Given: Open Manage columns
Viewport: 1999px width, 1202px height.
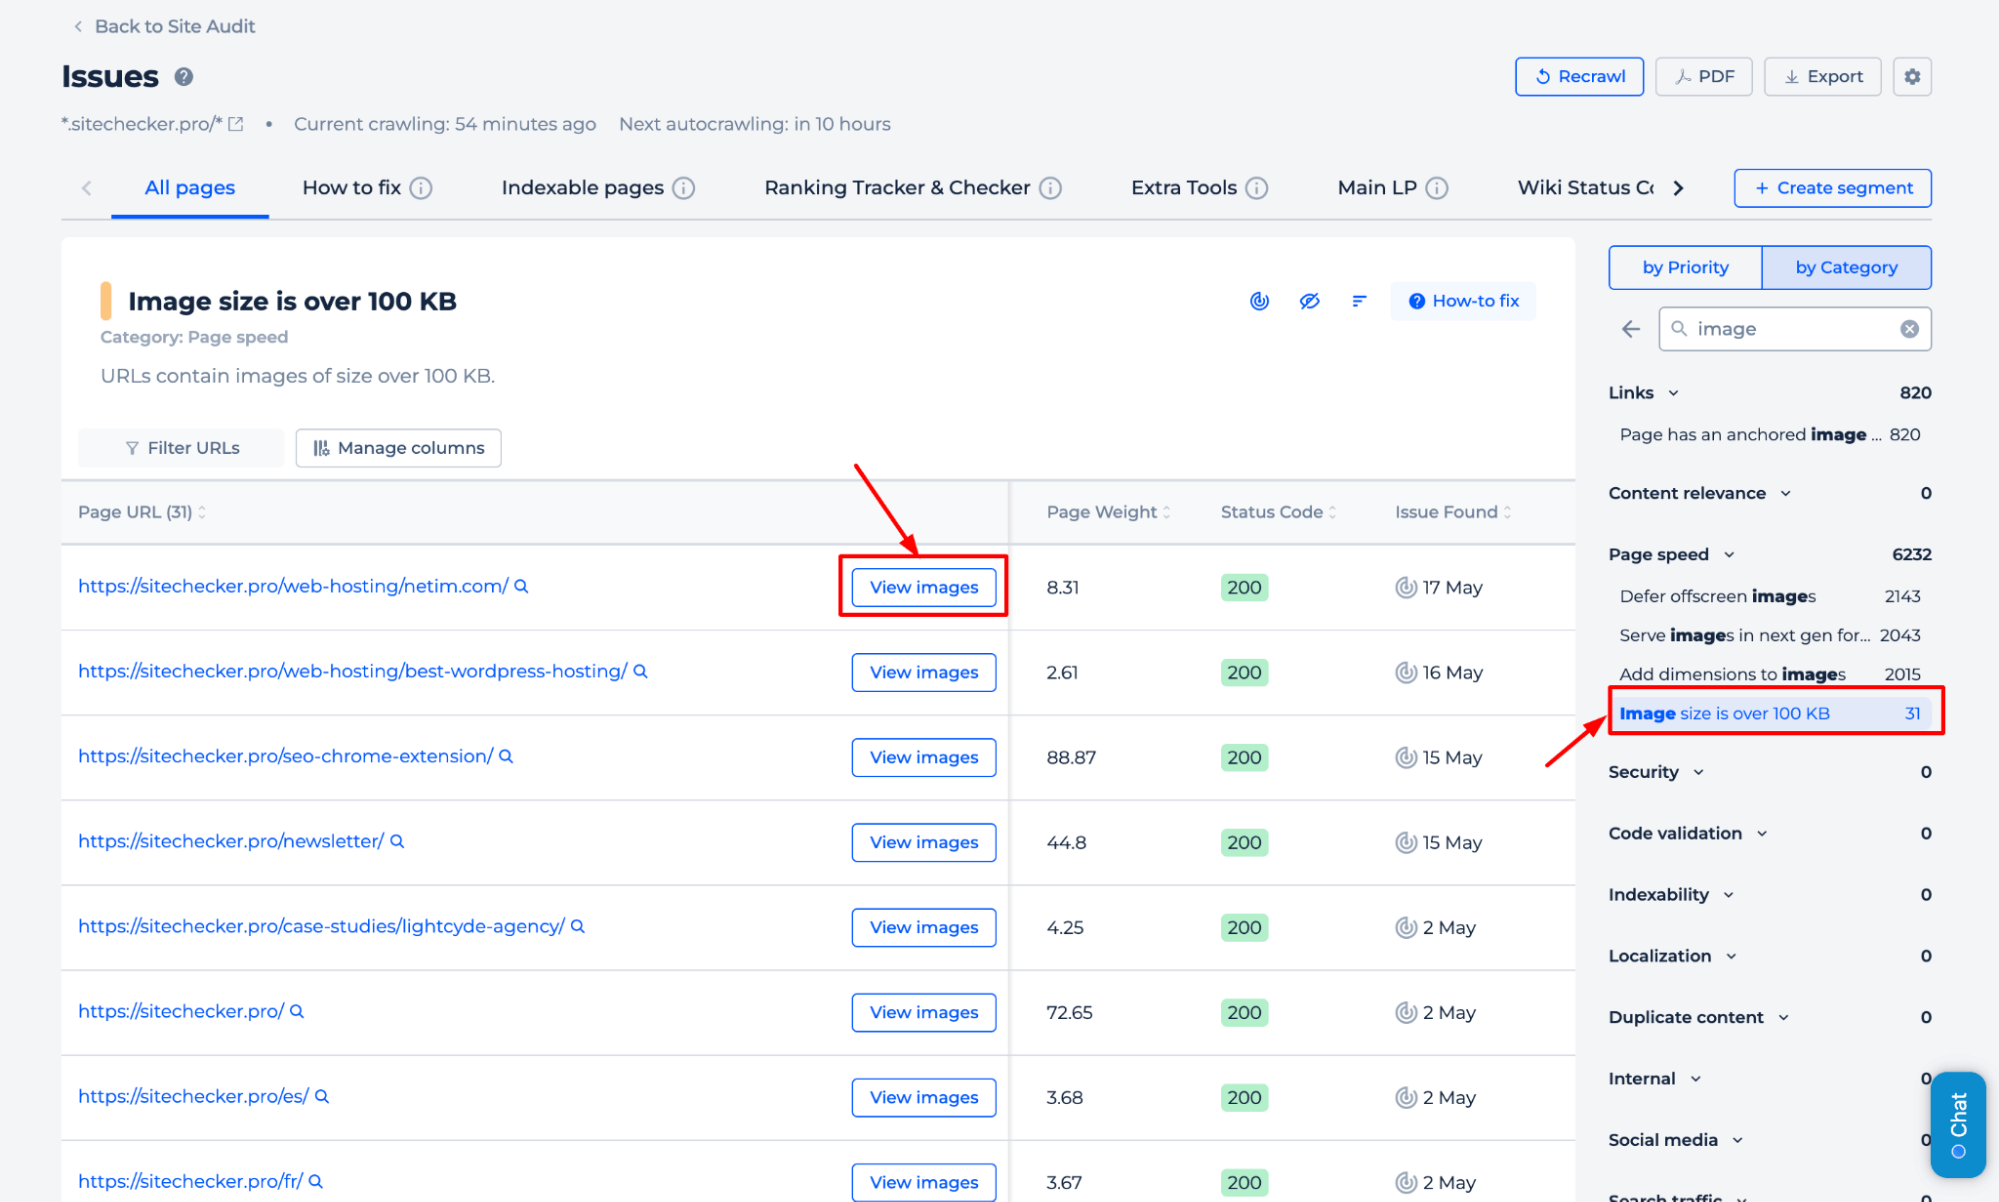Looking at the screenshot, I should pyautogui.click(x=398, y=448).
